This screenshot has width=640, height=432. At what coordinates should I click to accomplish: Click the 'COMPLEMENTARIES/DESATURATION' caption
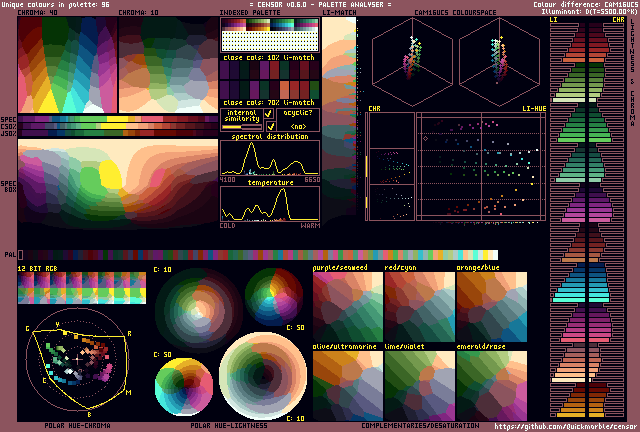(420, 425)
